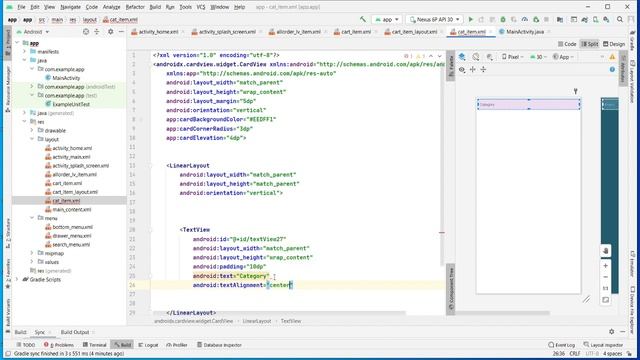Click the TextView breadcrumb

pos(291,321)
